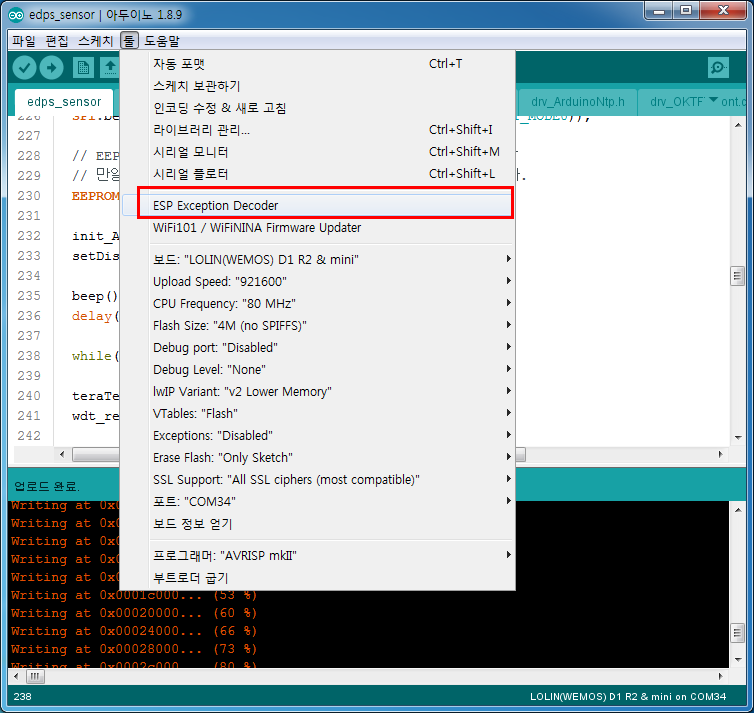The height and width of the screenshot is (713, 754).
Task: Click 보드 정보 얻기
Action: (318, 524)
